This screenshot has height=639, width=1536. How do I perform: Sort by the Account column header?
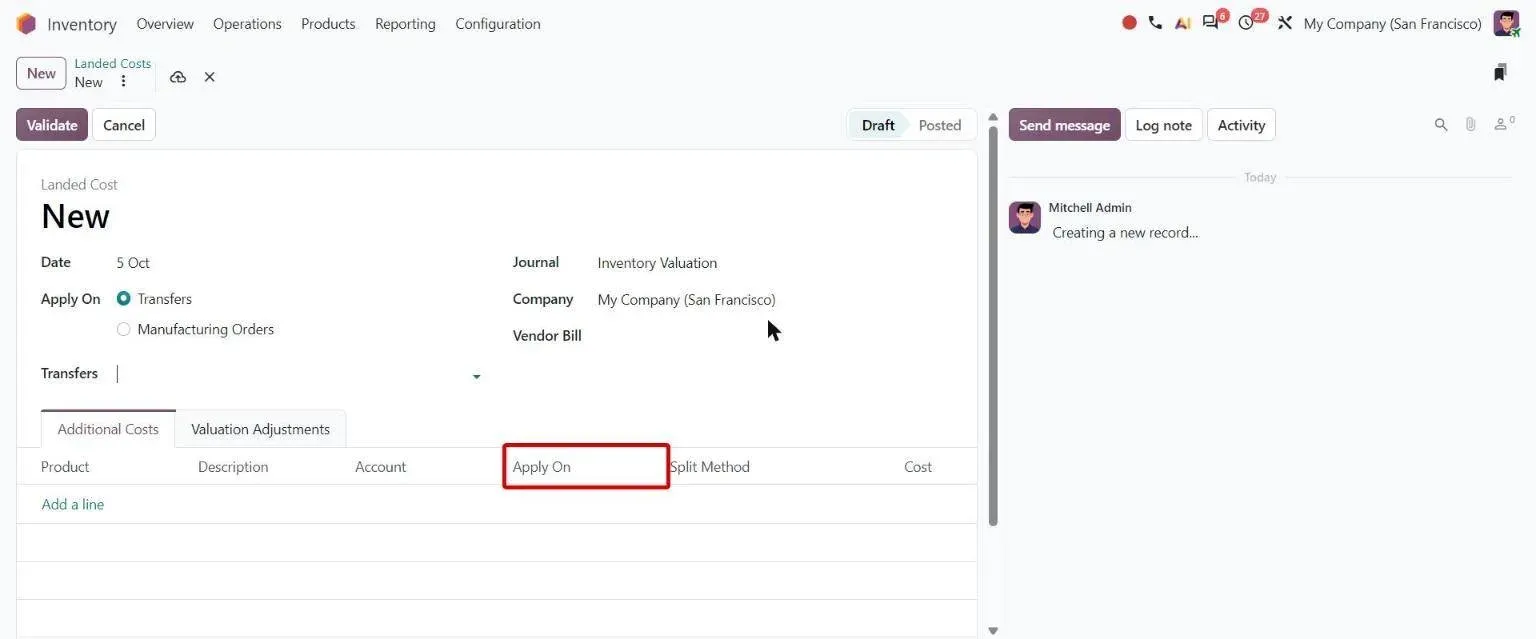[x=380, y=467]
